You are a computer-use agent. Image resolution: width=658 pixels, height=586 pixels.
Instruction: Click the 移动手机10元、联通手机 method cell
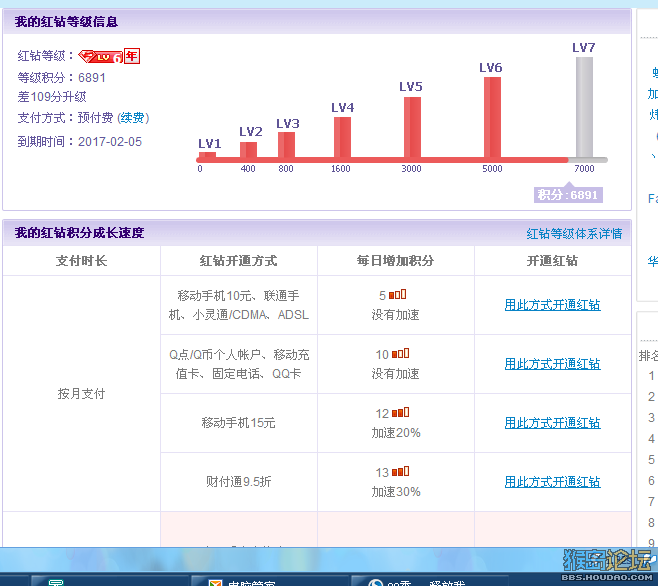[x=238, y=305]
